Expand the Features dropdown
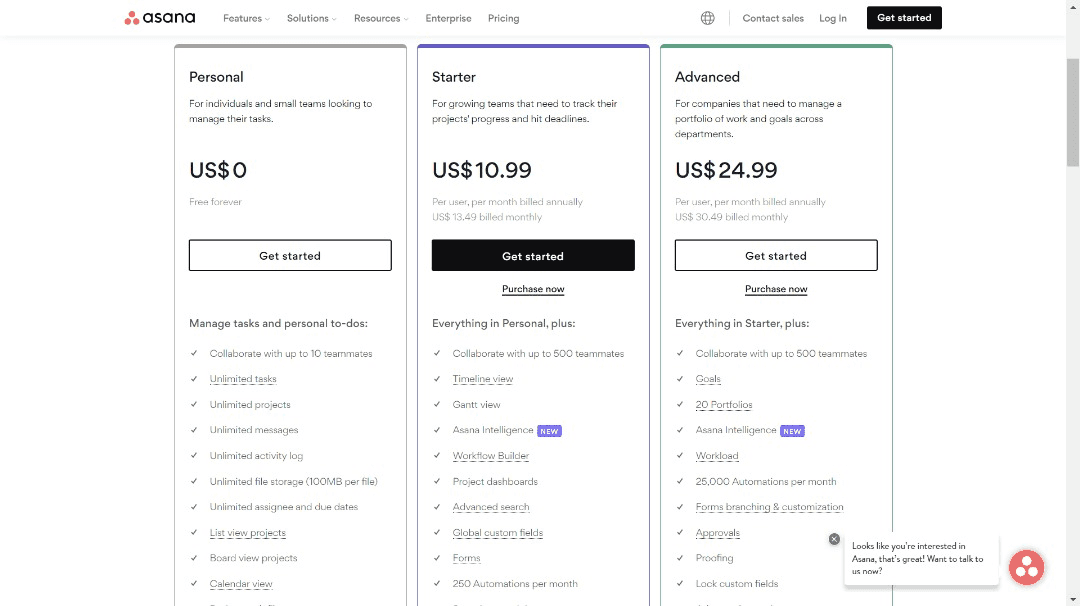 pos(246,18)
